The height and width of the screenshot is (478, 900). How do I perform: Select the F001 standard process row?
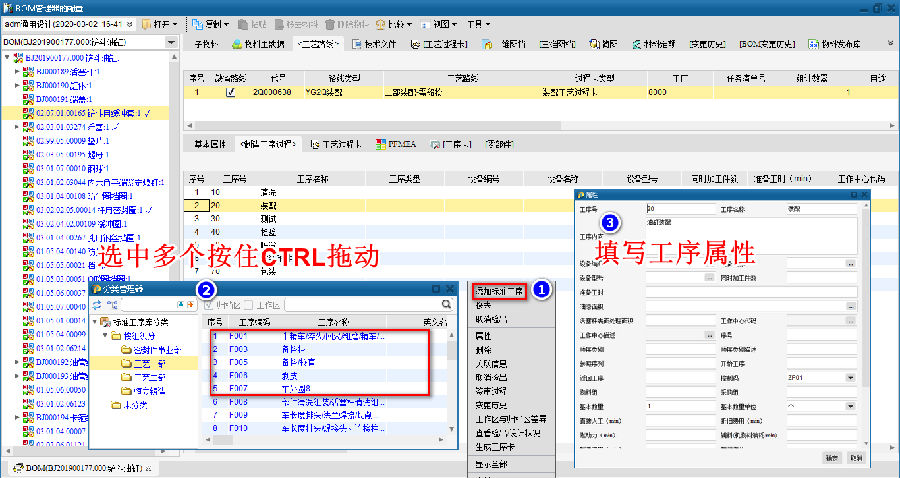coord(324,336)
